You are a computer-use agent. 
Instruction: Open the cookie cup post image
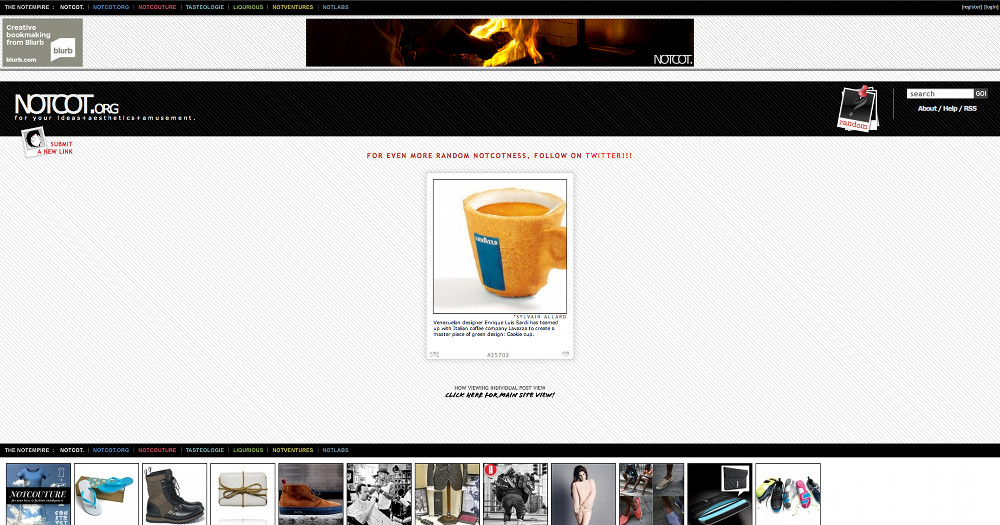[499, 246]
